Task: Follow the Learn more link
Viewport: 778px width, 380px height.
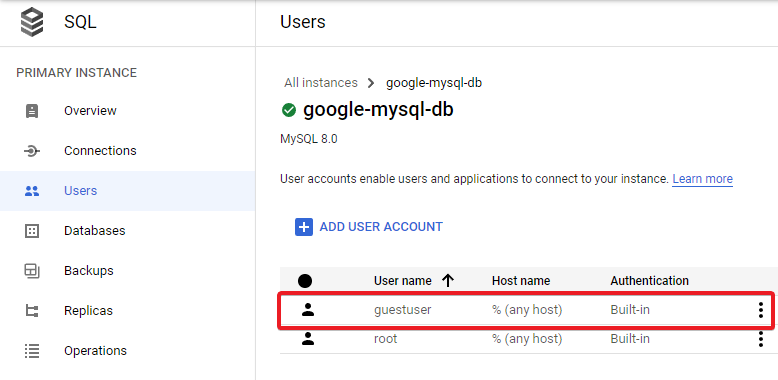Action: (702, 179)
